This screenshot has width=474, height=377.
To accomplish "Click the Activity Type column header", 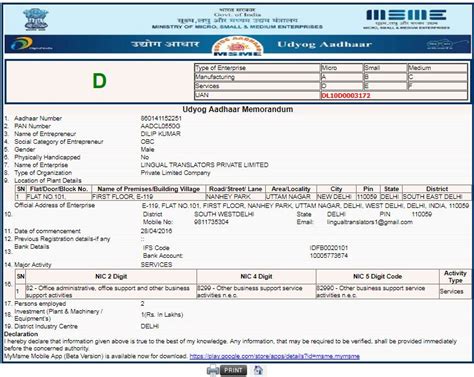I will 455,277.
